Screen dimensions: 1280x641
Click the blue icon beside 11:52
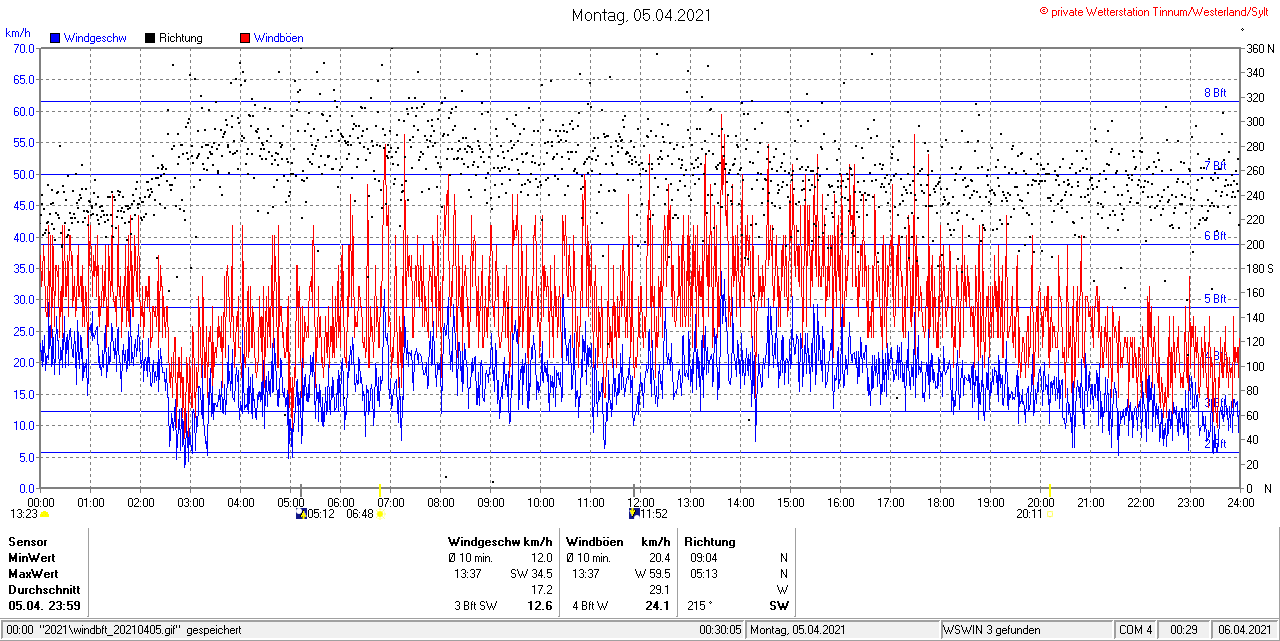[634, 514]
